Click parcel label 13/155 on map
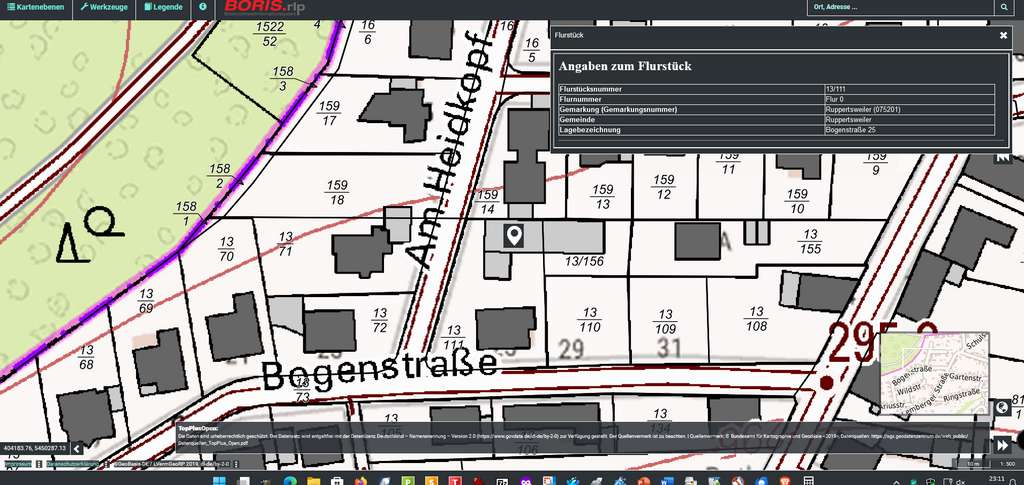The image size is (1024, 485). coord(810,241)
